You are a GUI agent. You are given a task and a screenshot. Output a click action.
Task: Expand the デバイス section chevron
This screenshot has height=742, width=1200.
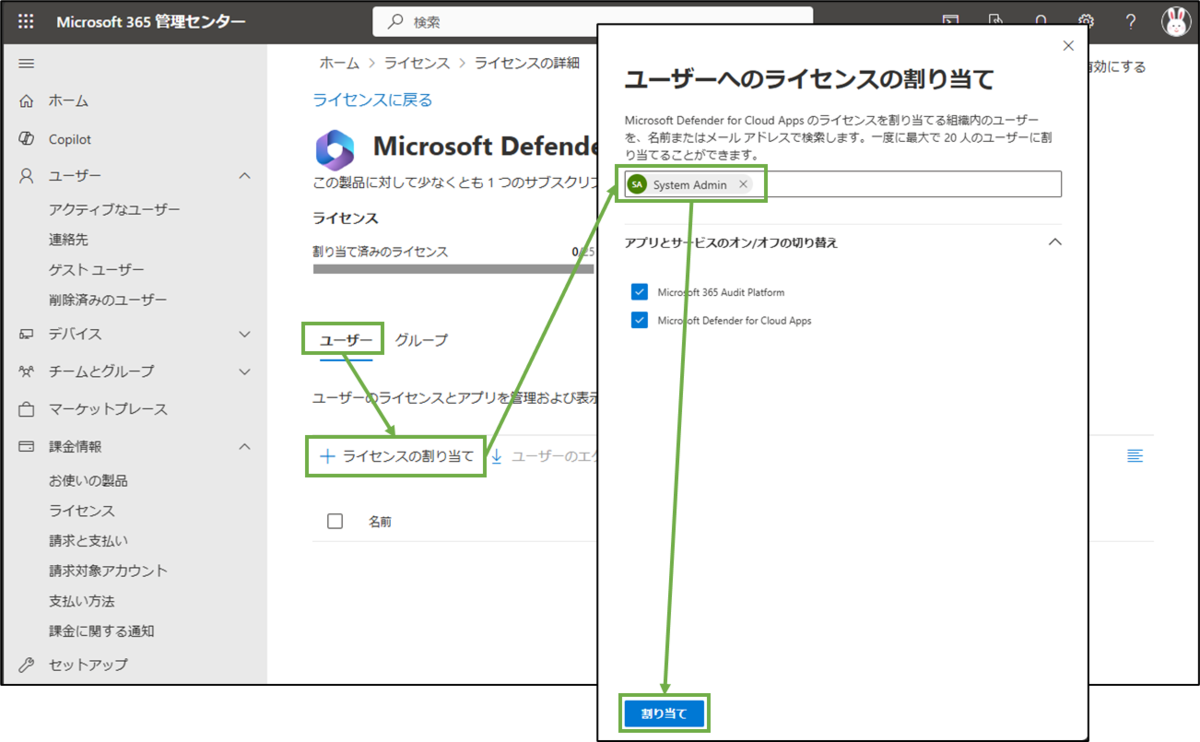(245, 334)
